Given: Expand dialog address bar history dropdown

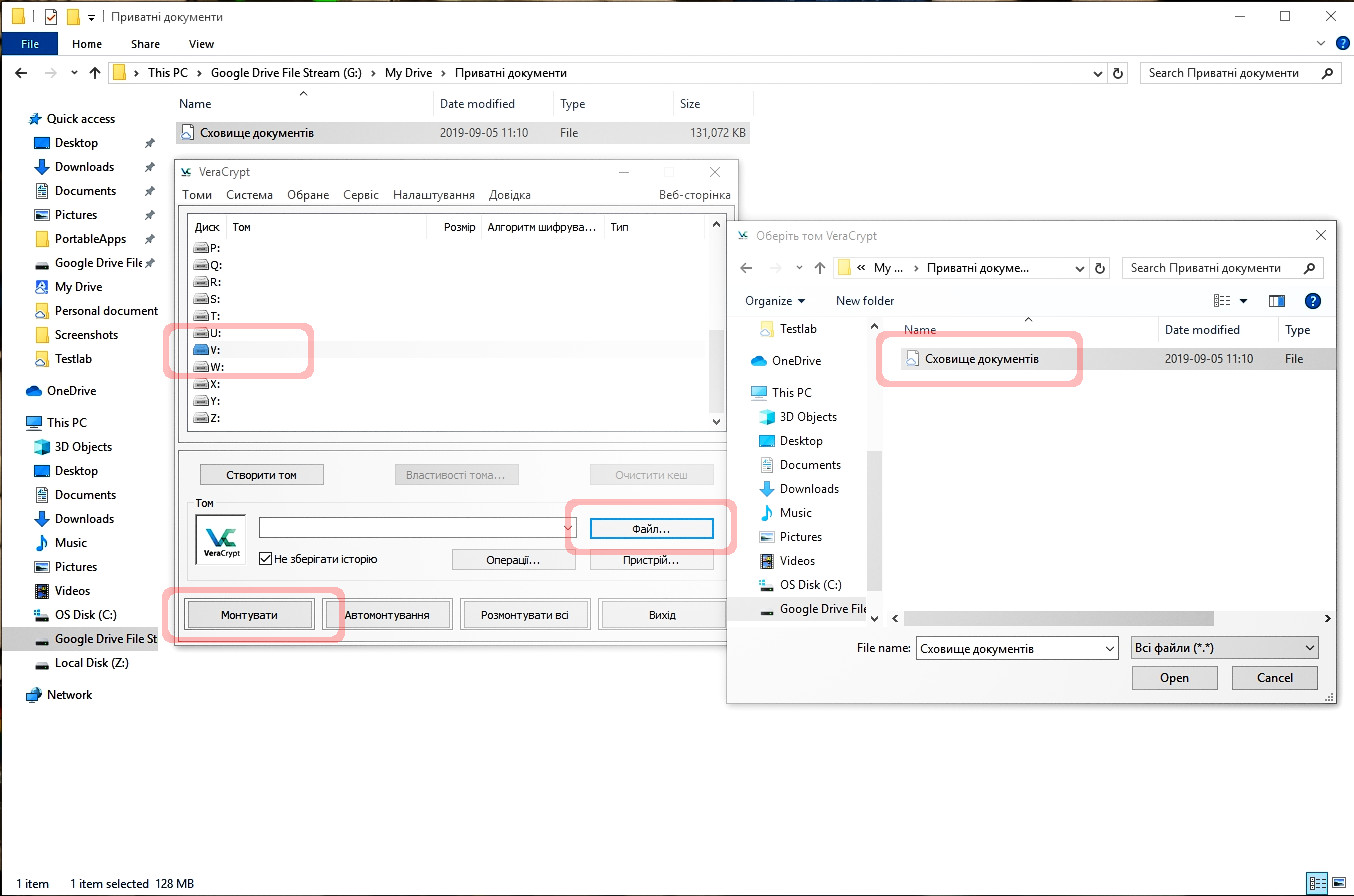Looking at the screenshot, I should [x=1080, y=268].
